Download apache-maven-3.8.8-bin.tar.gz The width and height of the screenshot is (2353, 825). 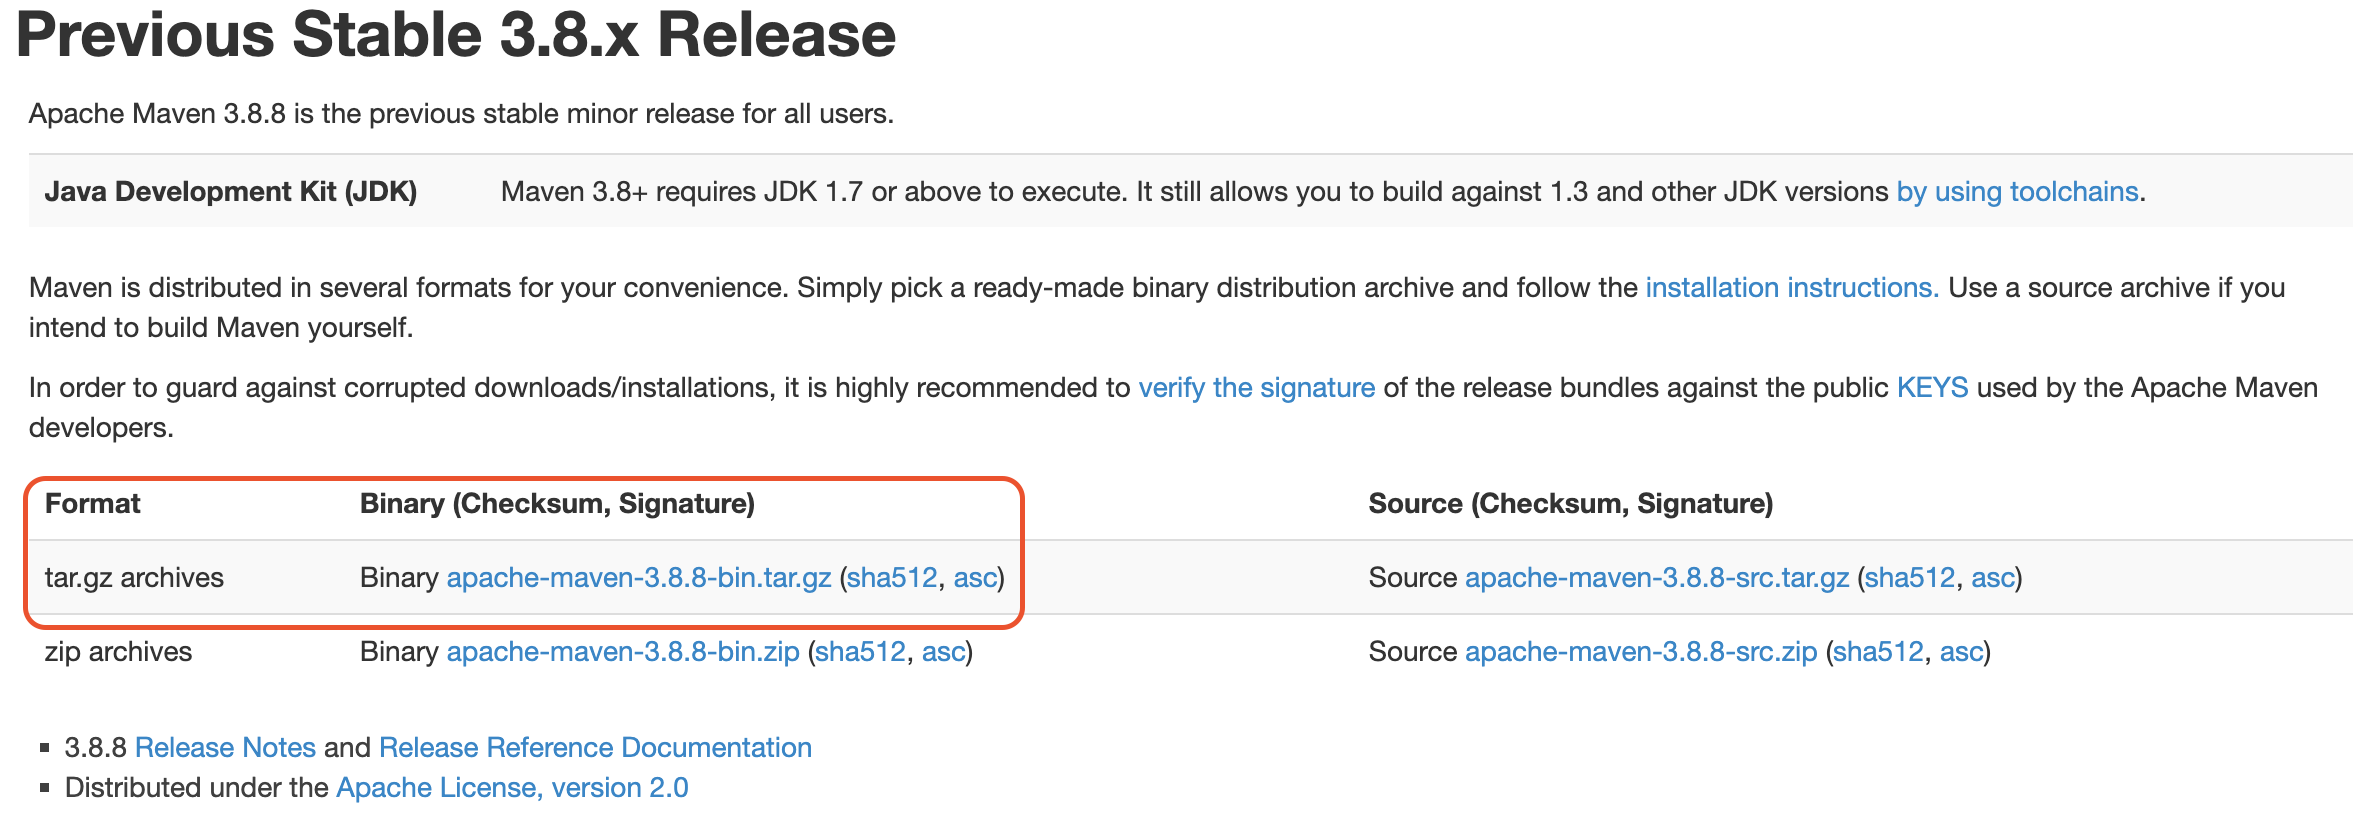click(x=639, y=577)
